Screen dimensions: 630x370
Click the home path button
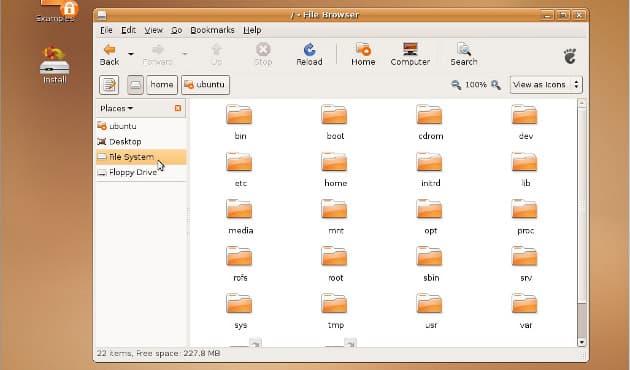162,85
